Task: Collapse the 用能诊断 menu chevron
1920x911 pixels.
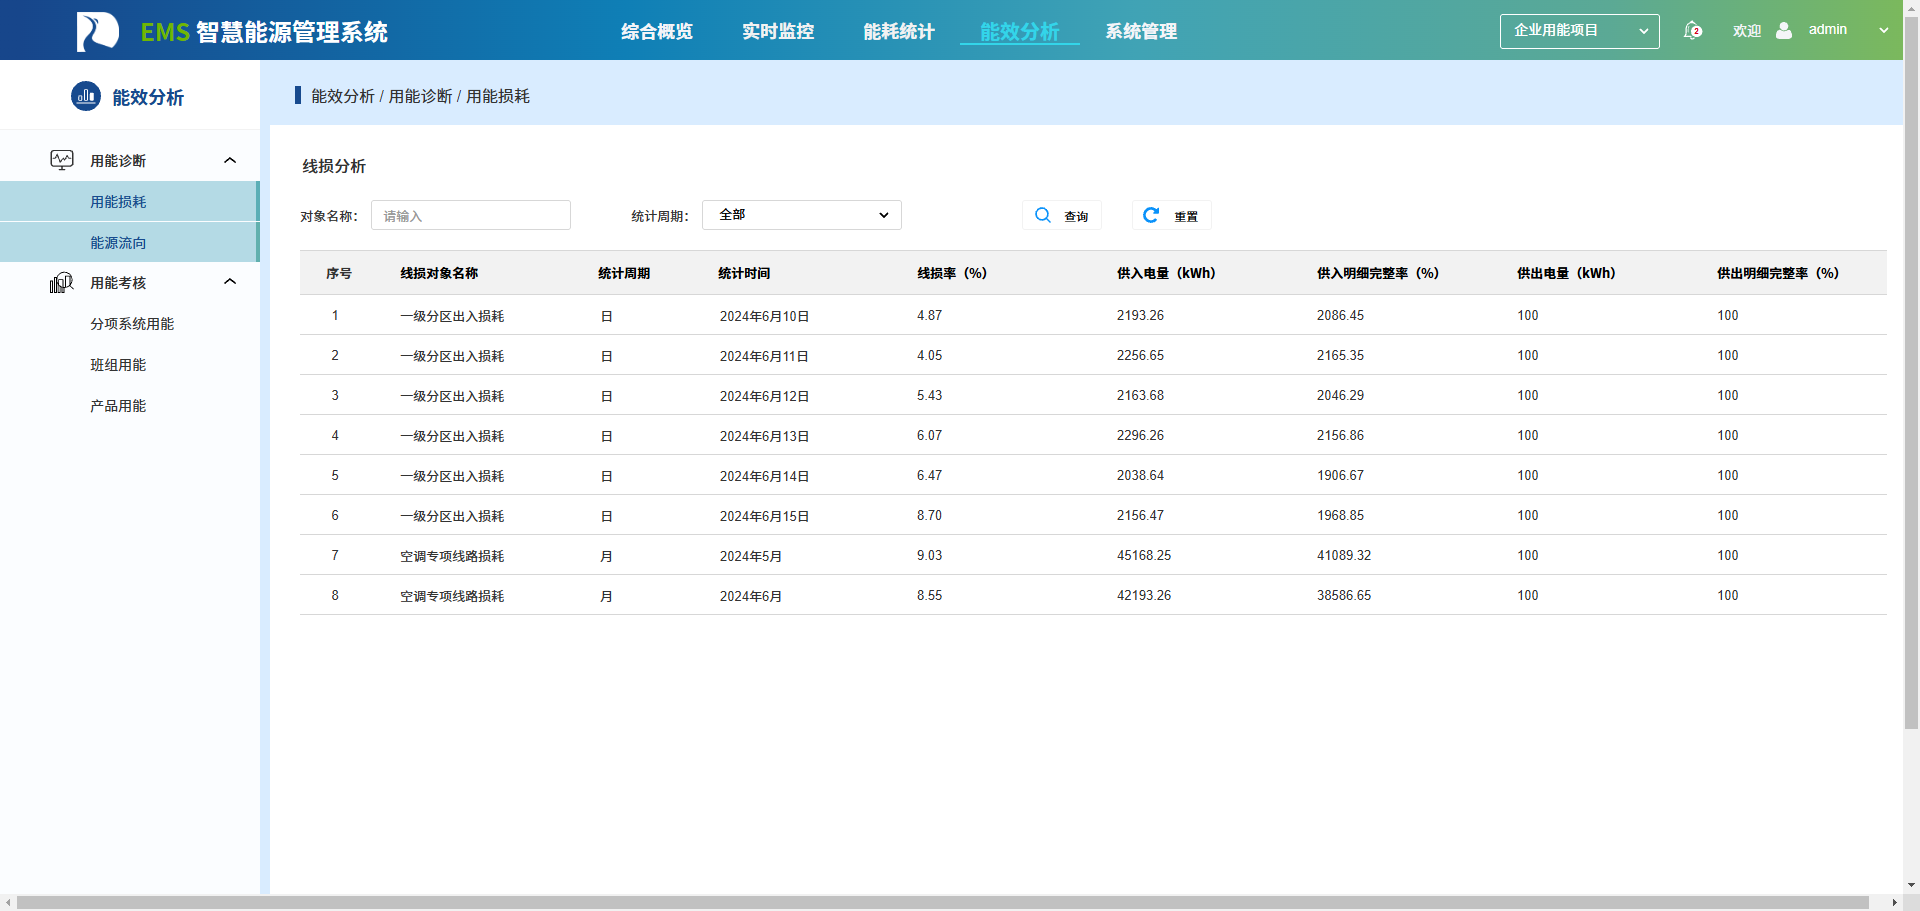Action: [230, 160]
